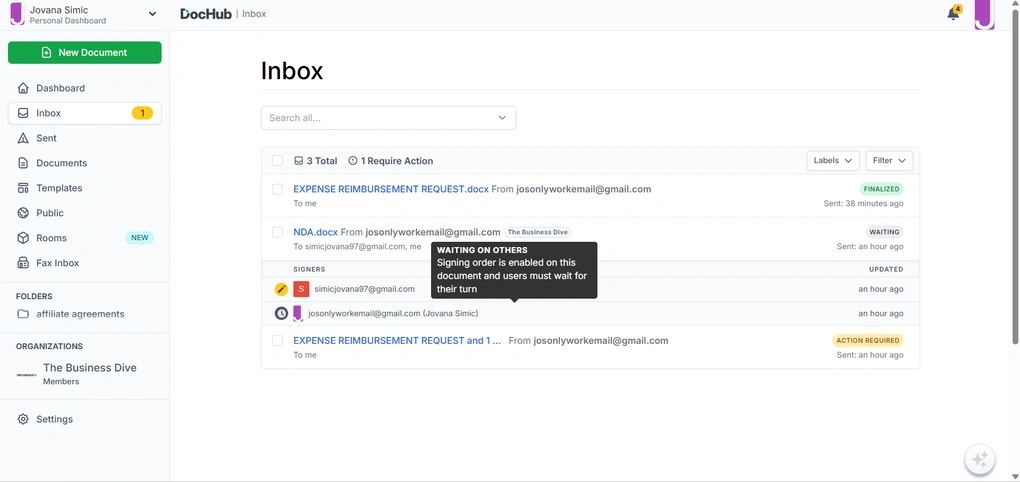The width and height of the screenshot is (1020, 482).
Task: Open Fax Inbox in the sidebar
Action: pyautogui.click(x=85, y=263)
